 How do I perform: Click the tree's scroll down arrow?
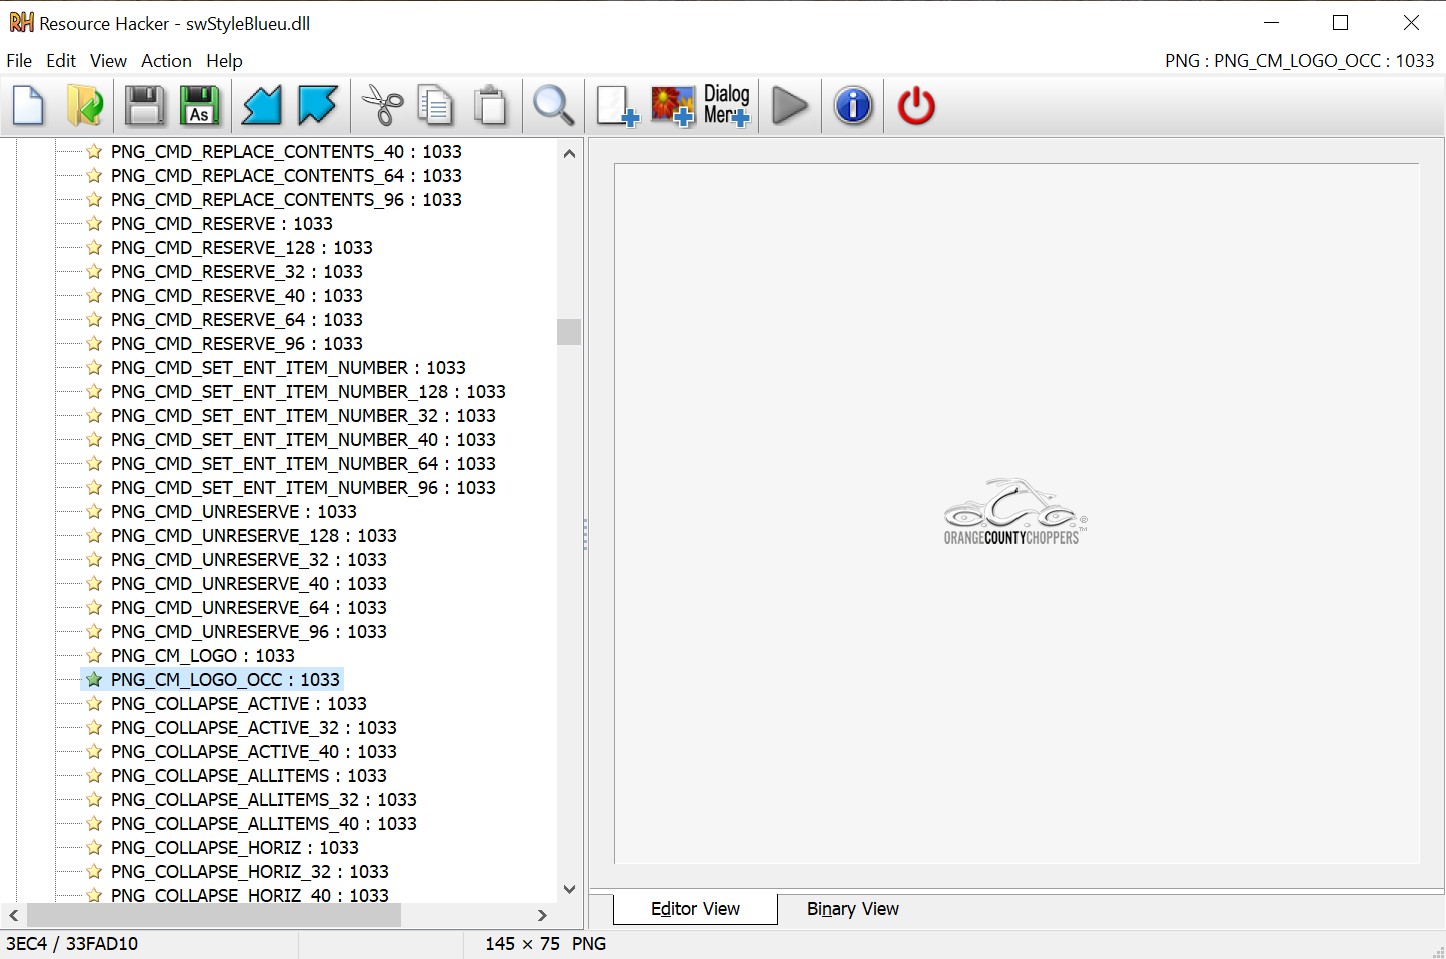[569, 889]
